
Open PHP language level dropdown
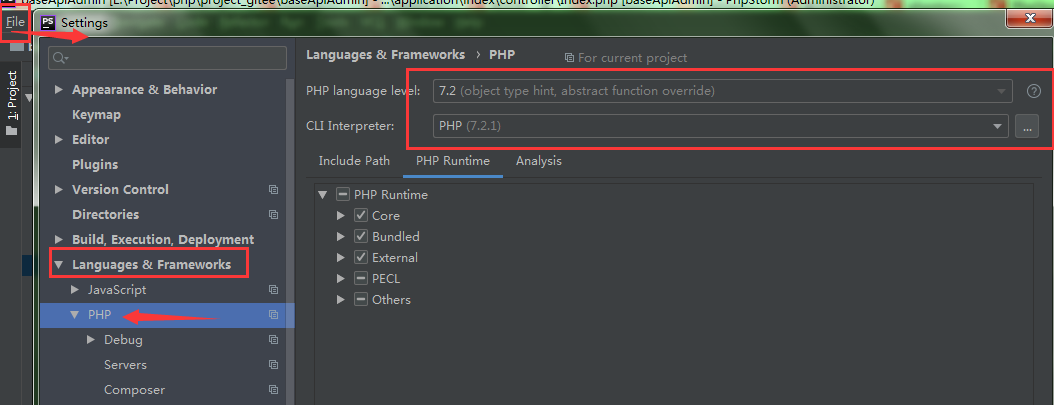(x=723, y=91)
